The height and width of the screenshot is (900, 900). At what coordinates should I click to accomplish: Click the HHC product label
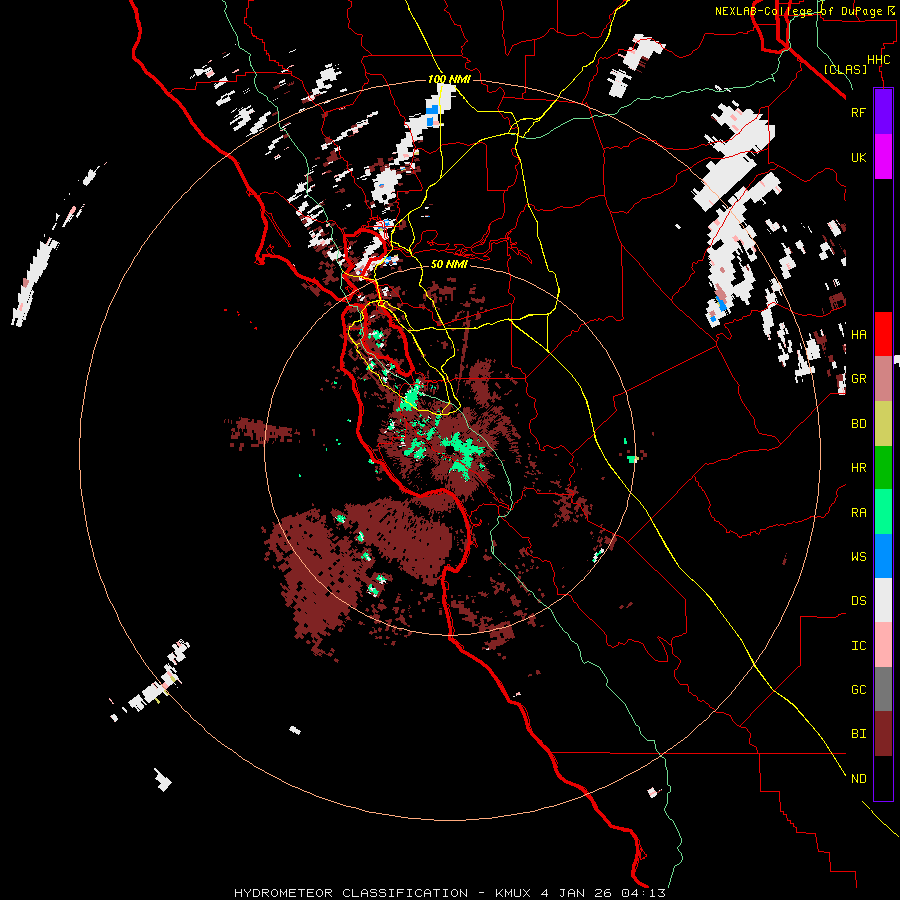pos(878,60)
